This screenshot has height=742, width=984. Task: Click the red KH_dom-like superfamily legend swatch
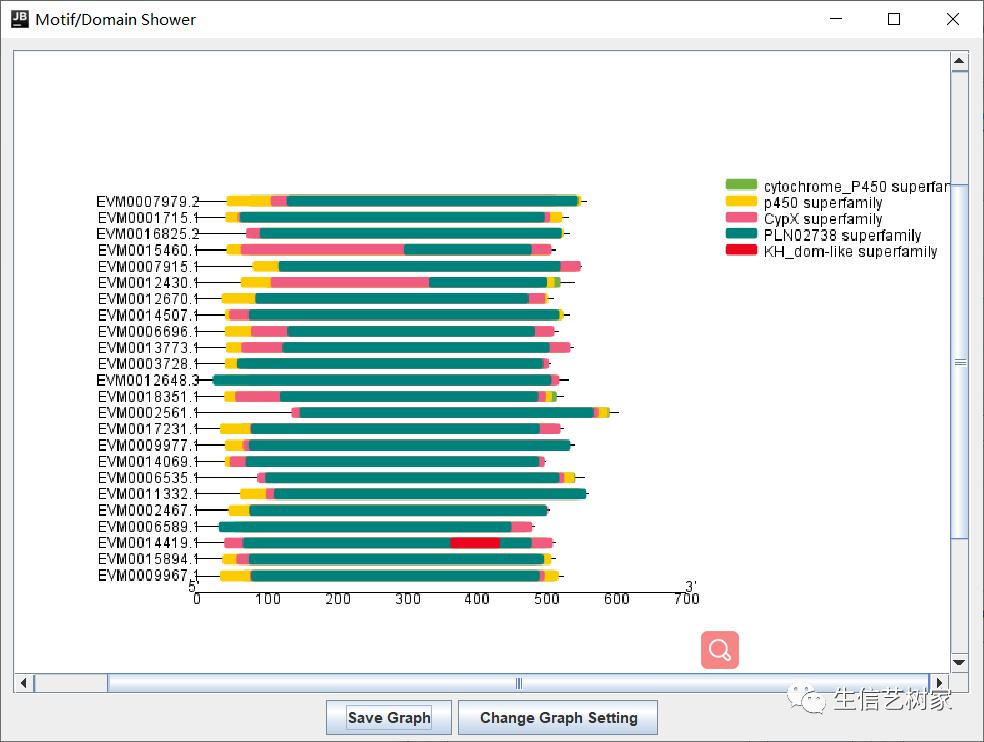click(x=741, y=251)
